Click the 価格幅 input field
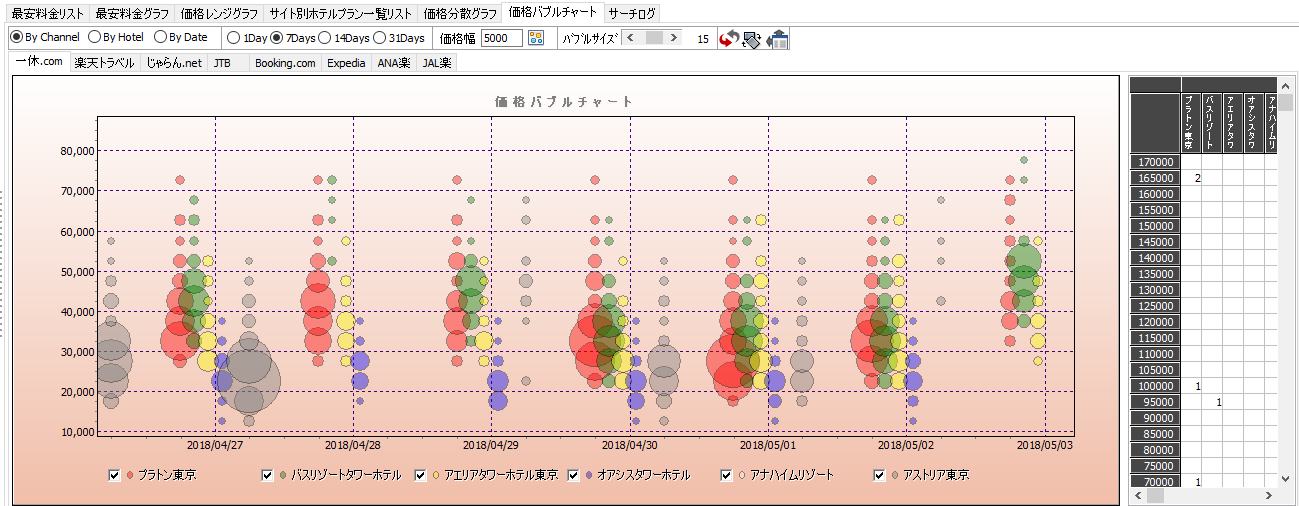Image resolution: width=1299 pixels, height=506 pixels. 501,38
